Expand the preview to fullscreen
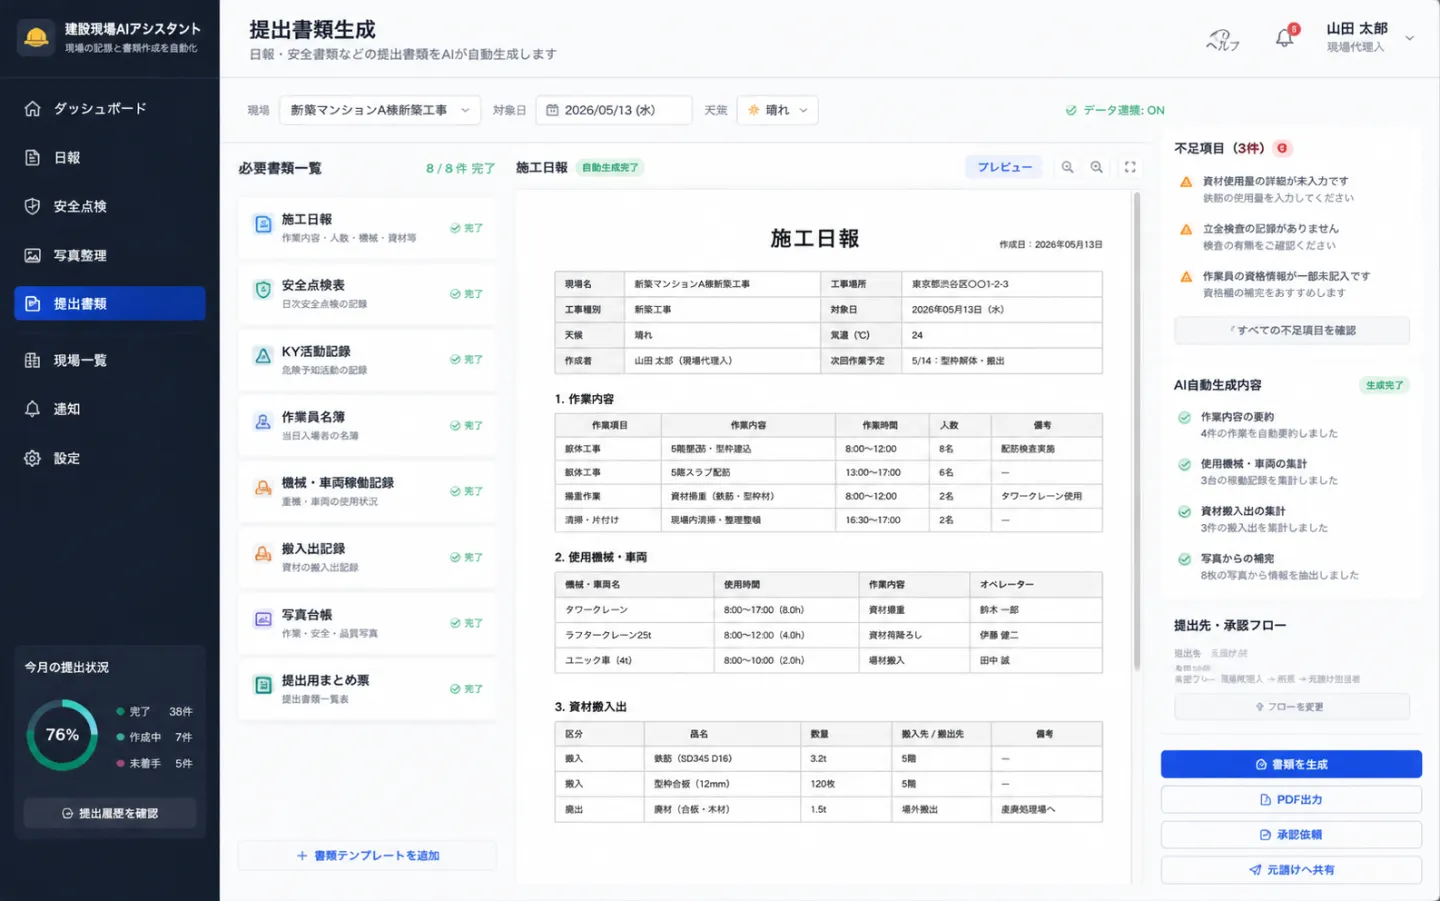This screenshot has height=901, width=1440. (x=1130, y=167)
